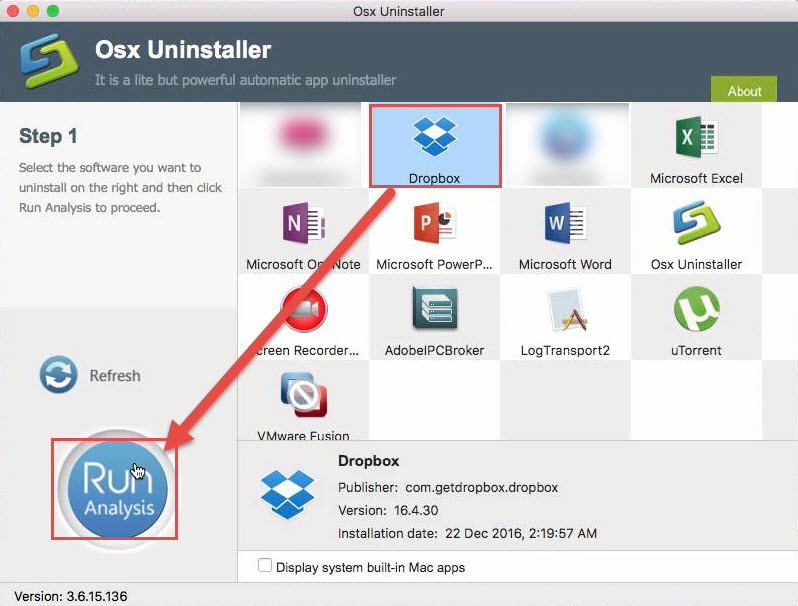Select the blurred blue app tile
The width and height of the screenshot is (798, 606).
click(565, 144)
